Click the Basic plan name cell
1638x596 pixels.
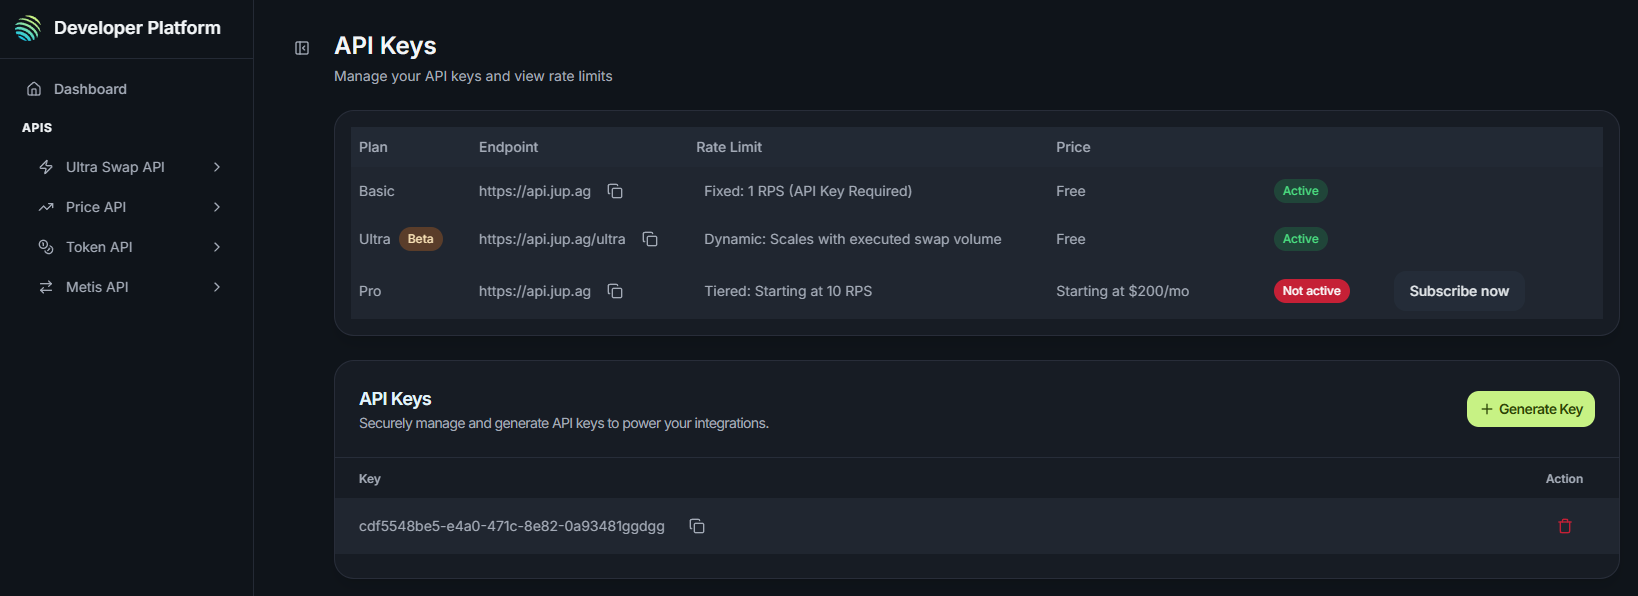click(x=377, y=191)
